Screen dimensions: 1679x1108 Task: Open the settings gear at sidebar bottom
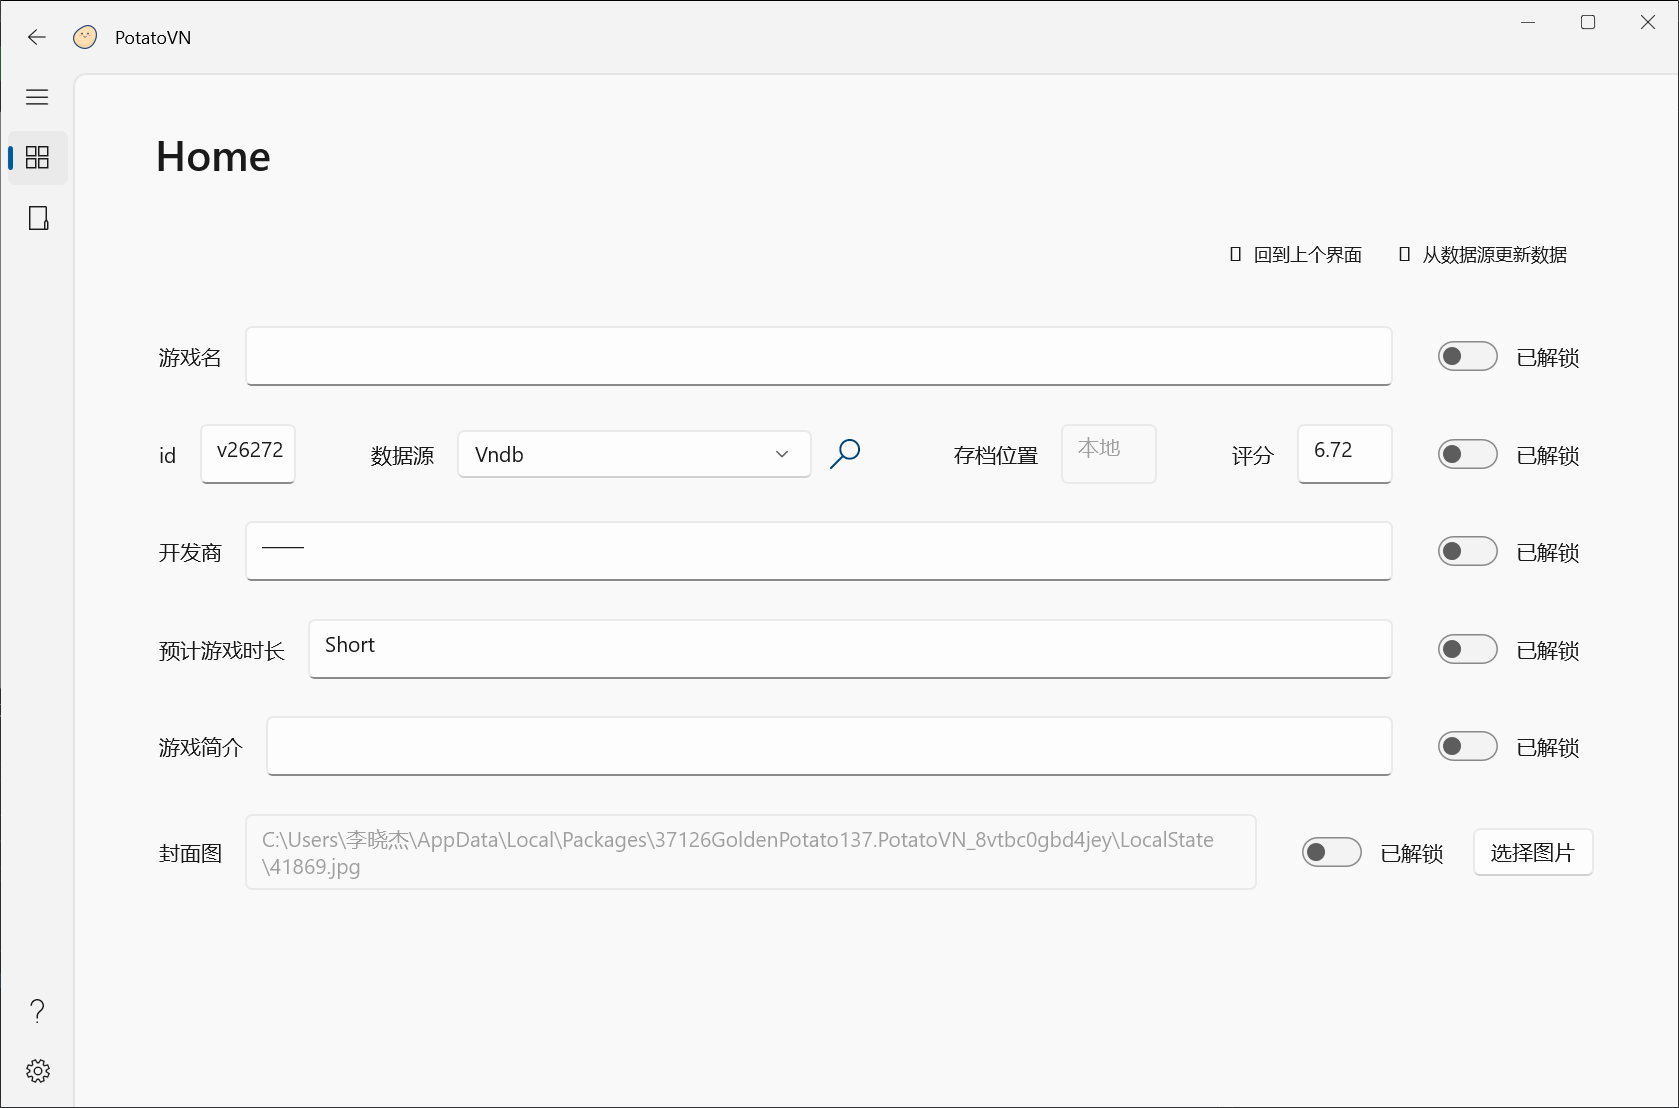click(x=37, y=1070)
